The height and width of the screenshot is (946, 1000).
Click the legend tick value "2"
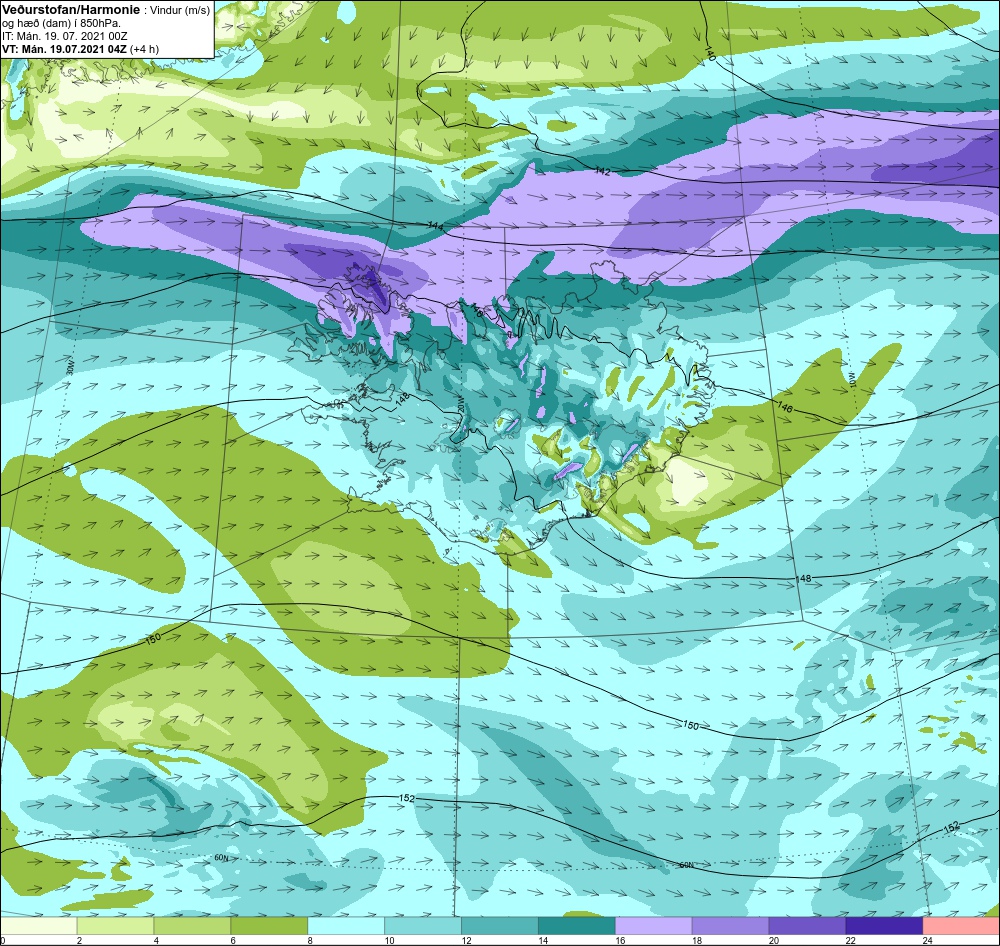tap(79, 940)
